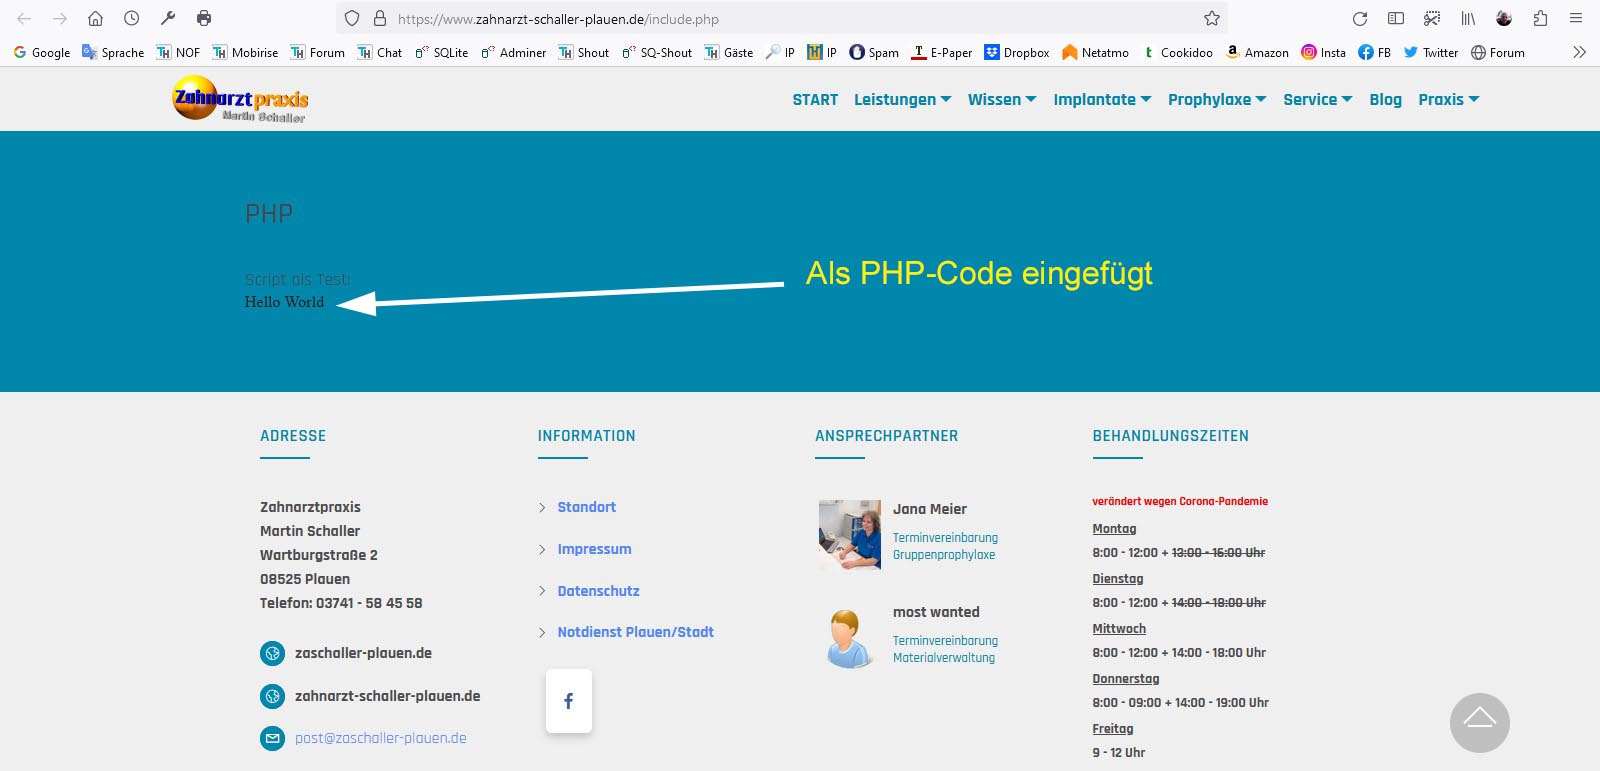This screenshot has height=771, width=1600.
Task: Bookmark this page with the star icon
Action: pyautogui.click(x=1211, y=19)
